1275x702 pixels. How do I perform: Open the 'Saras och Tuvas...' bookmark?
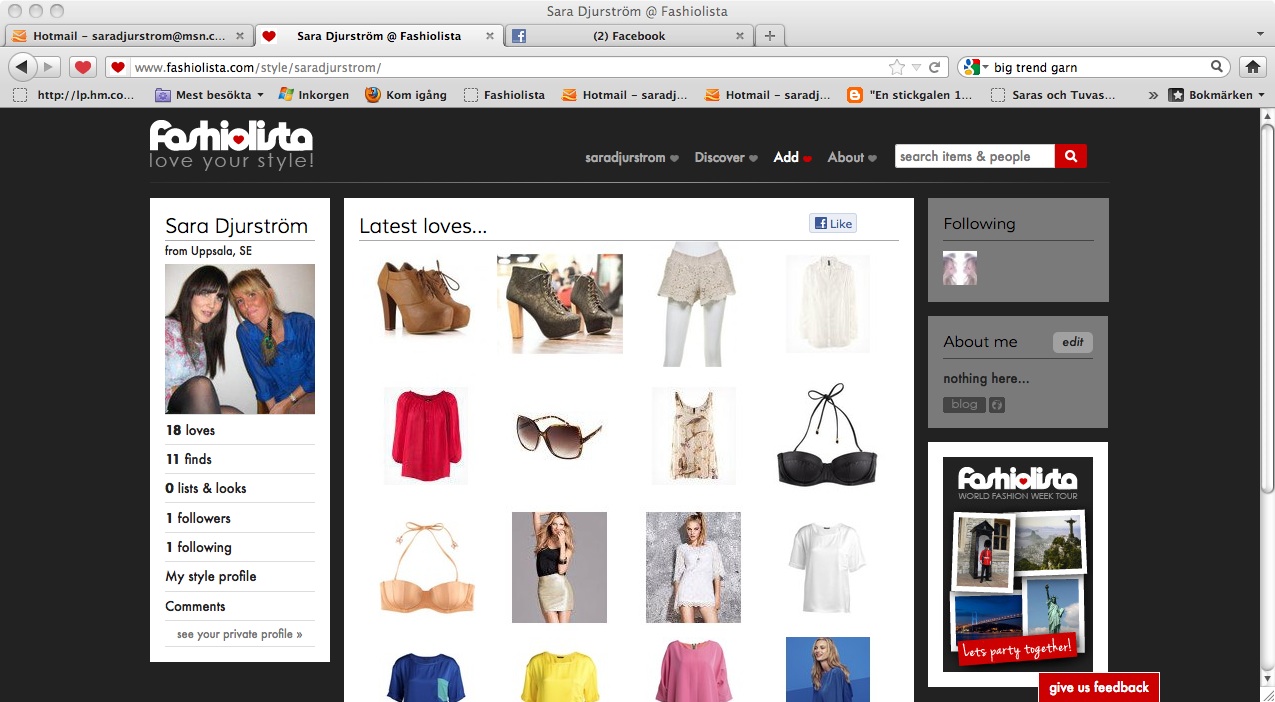[1053, 95]
